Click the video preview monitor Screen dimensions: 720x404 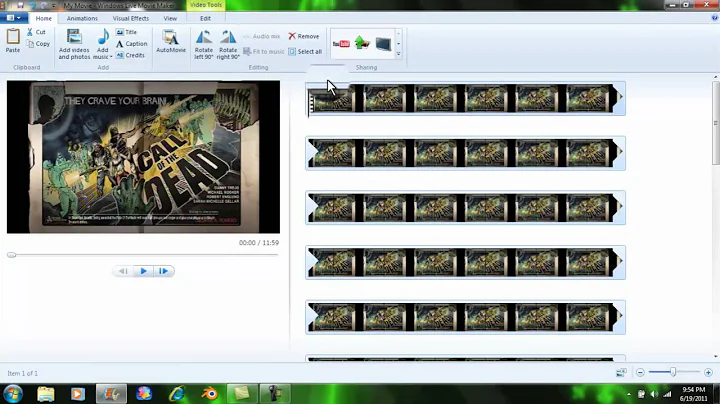coord(143,157)
